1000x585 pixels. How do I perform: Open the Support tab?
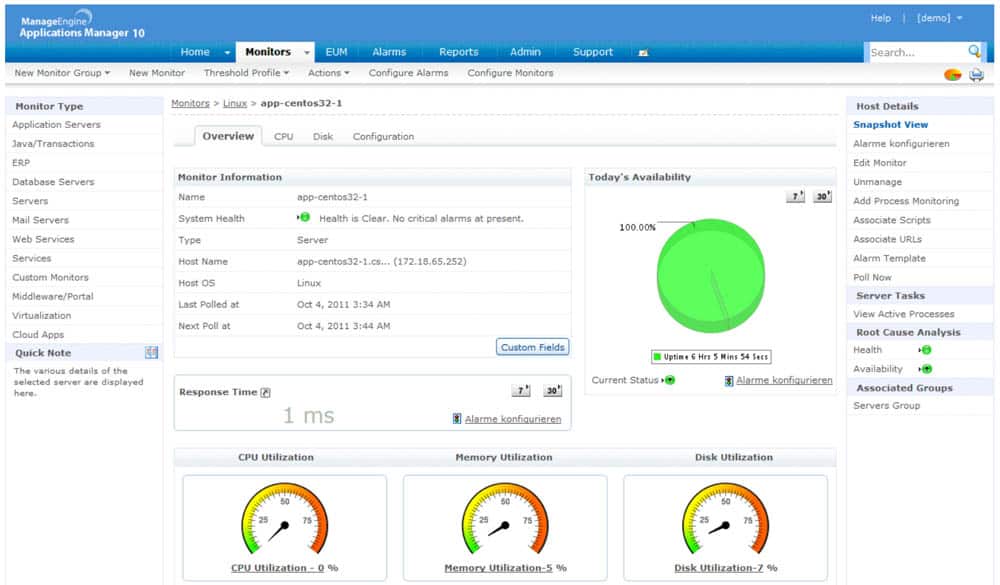(592, 52)
